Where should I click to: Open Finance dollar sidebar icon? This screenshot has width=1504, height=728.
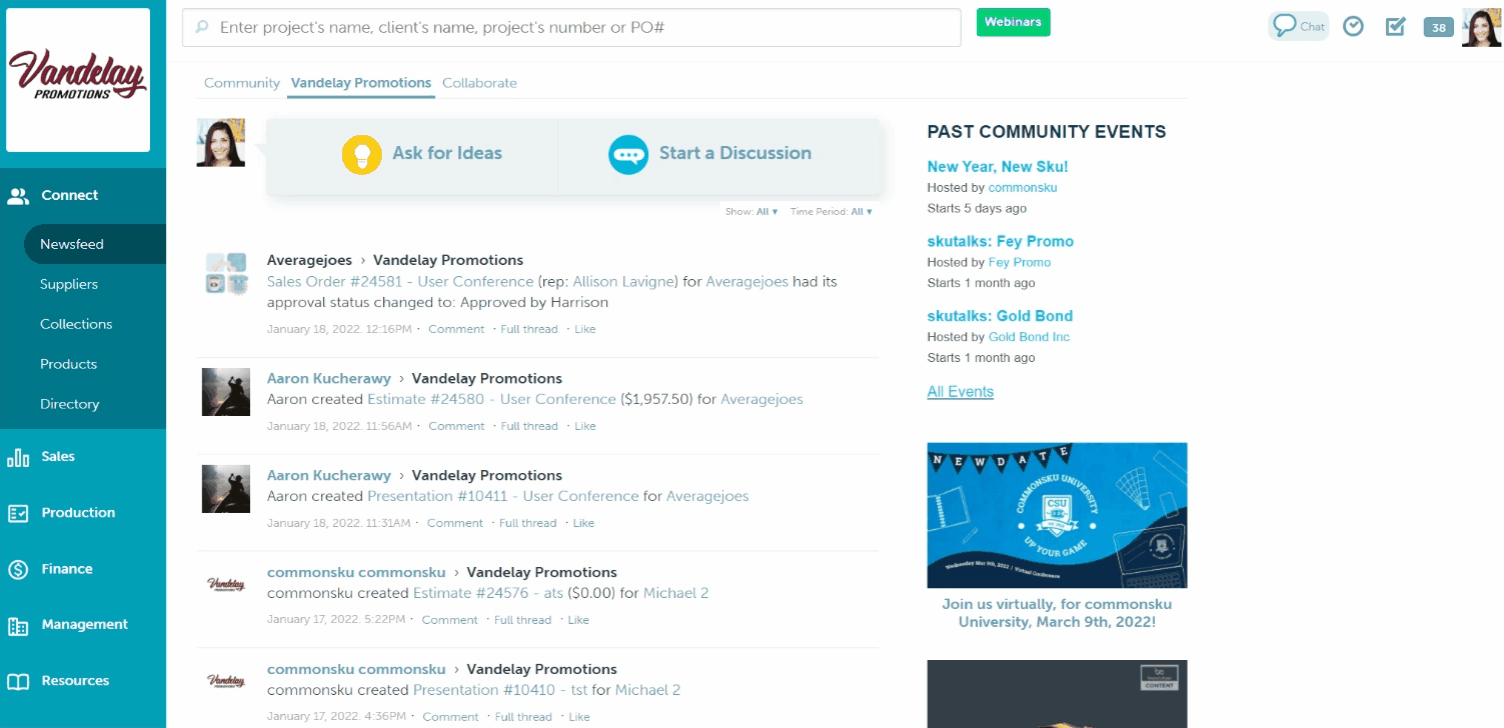[x=18, y=569]
